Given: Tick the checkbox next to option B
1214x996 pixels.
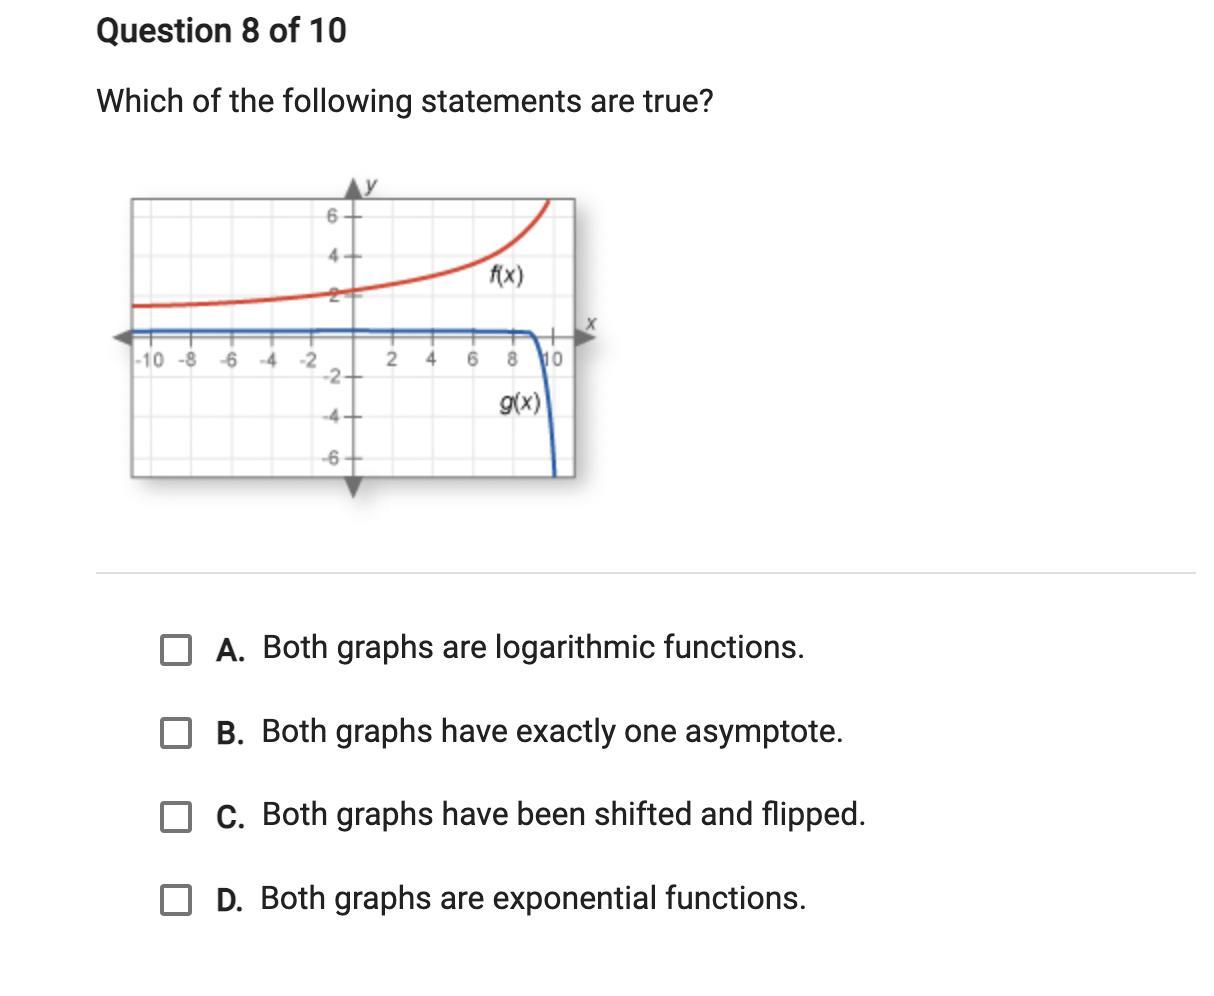Looking at the screenshot, I should tap(176, 733).
